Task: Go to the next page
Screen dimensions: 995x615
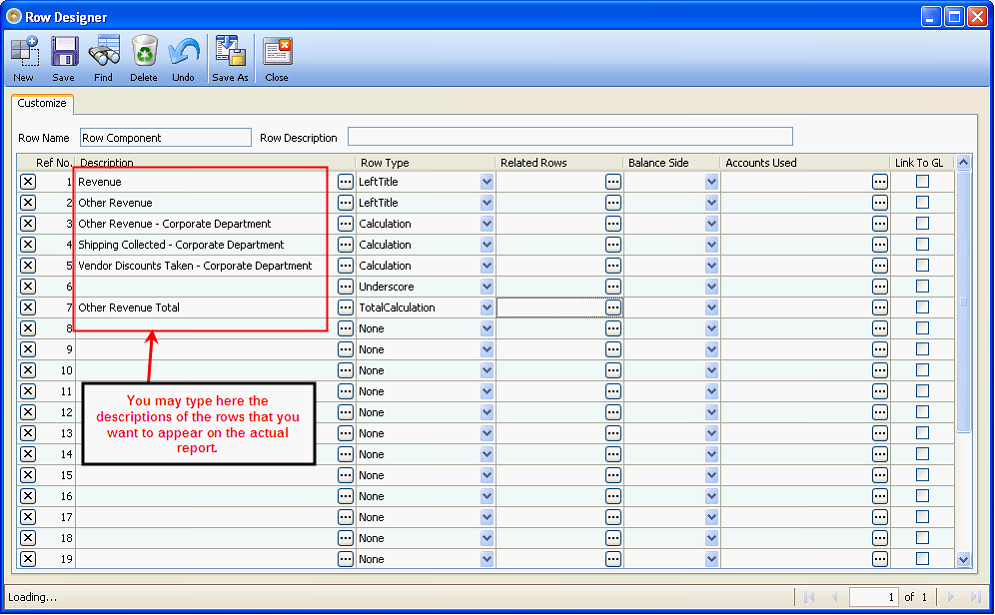Action: click(951, 597)
